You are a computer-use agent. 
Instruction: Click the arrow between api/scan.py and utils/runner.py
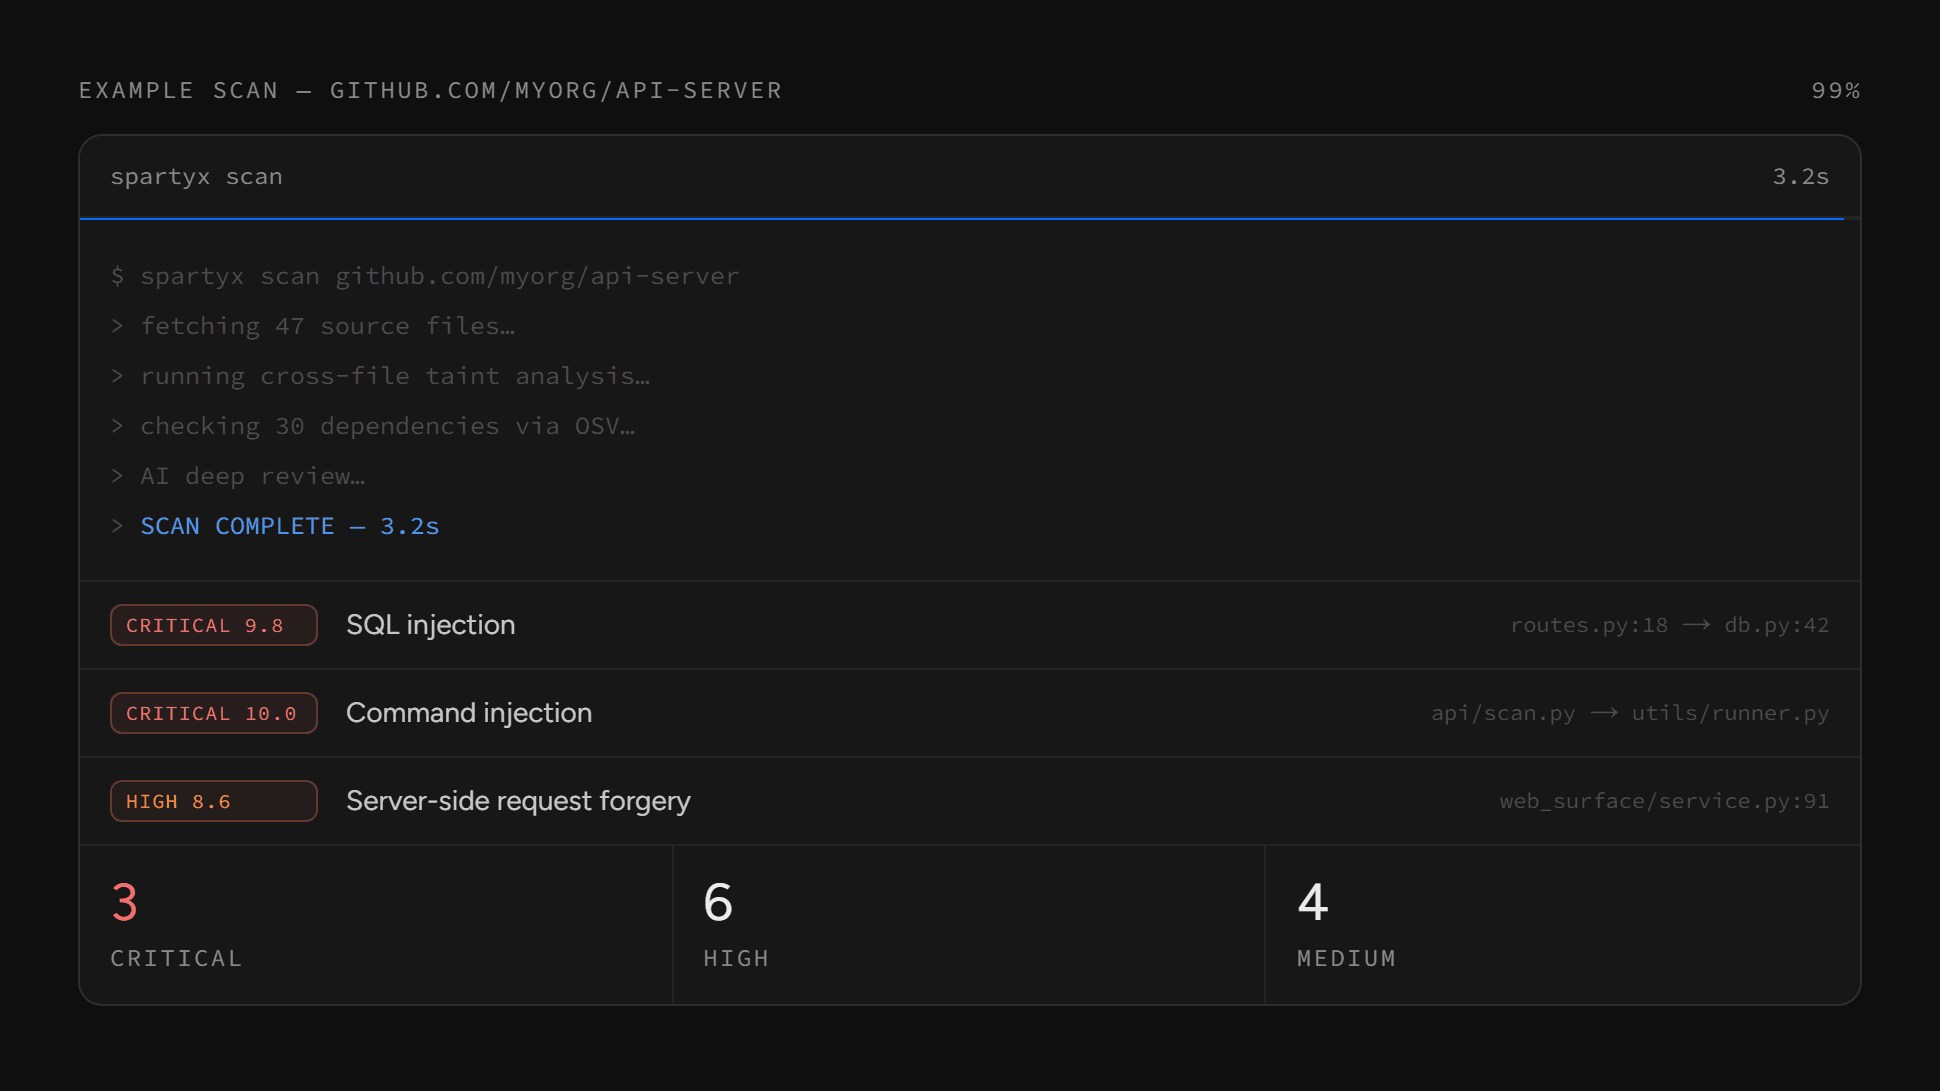1604,713
